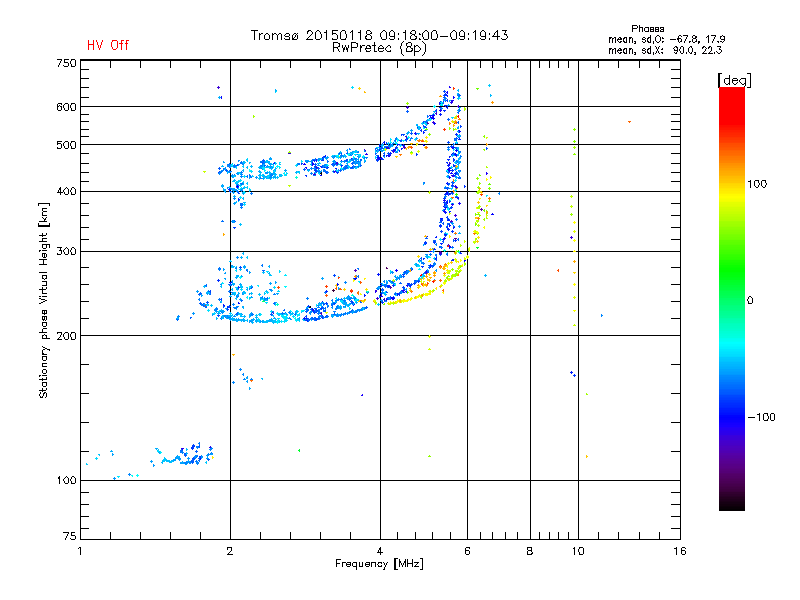The height and width of the screenshot is (600, 800).
Task: Click the Frequency [MHz] axis label
Action: [x=379, y=564]
